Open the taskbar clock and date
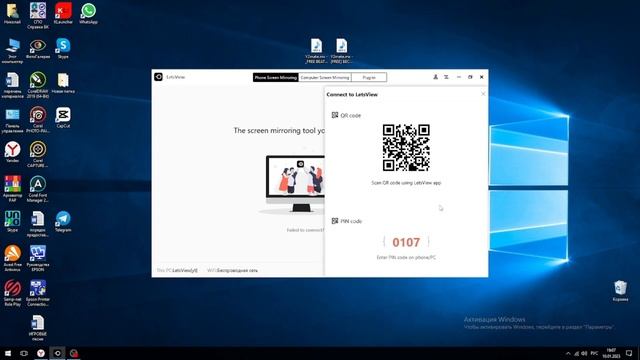Screen dimensions: 640x360 pyautogui.click(x=611, y=353)
